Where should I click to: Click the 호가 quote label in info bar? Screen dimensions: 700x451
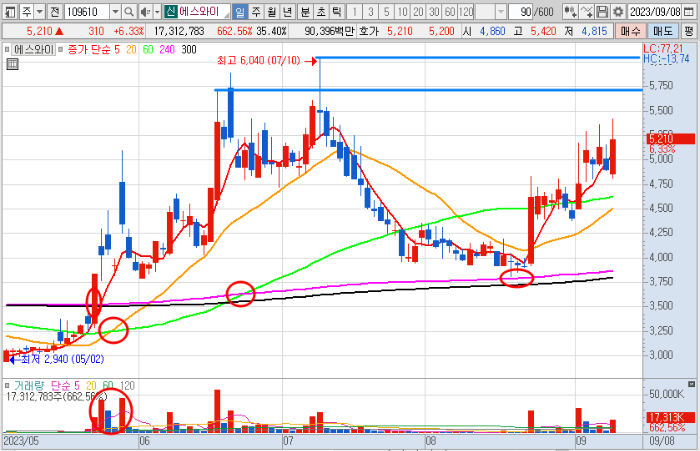[x=369, y=31]
